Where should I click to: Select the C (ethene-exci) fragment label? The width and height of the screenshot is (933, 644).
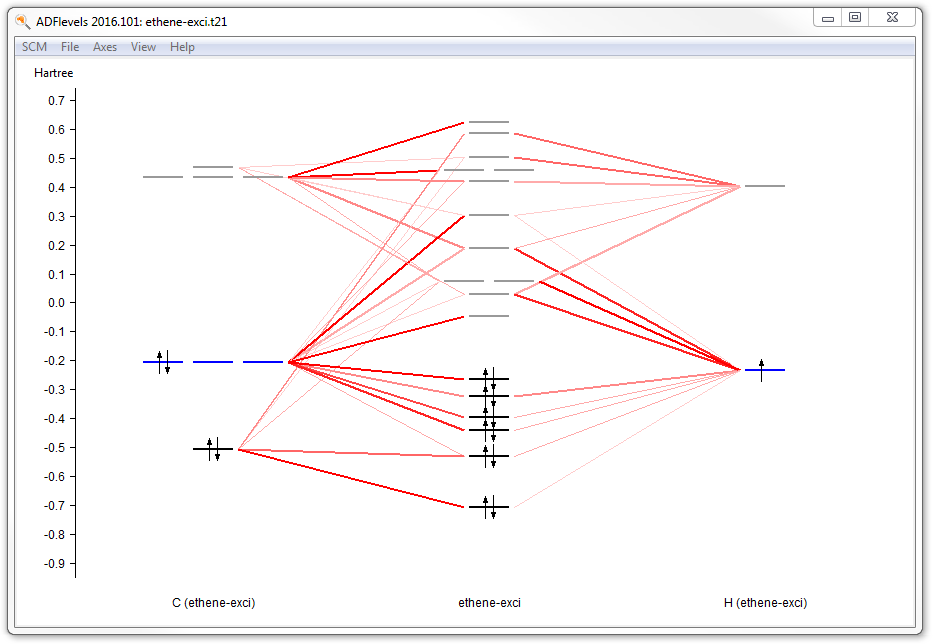(214, 603)
